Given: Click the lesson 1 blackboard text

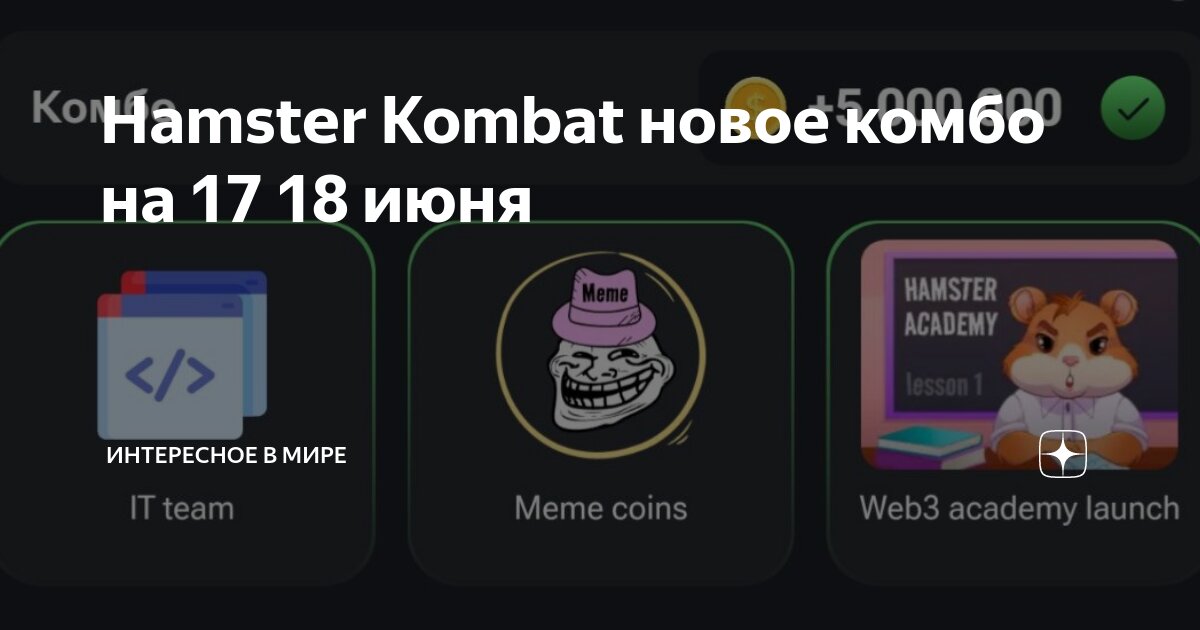Looking at the screenshot, I should pyautogui.click(x=945, y=384).
